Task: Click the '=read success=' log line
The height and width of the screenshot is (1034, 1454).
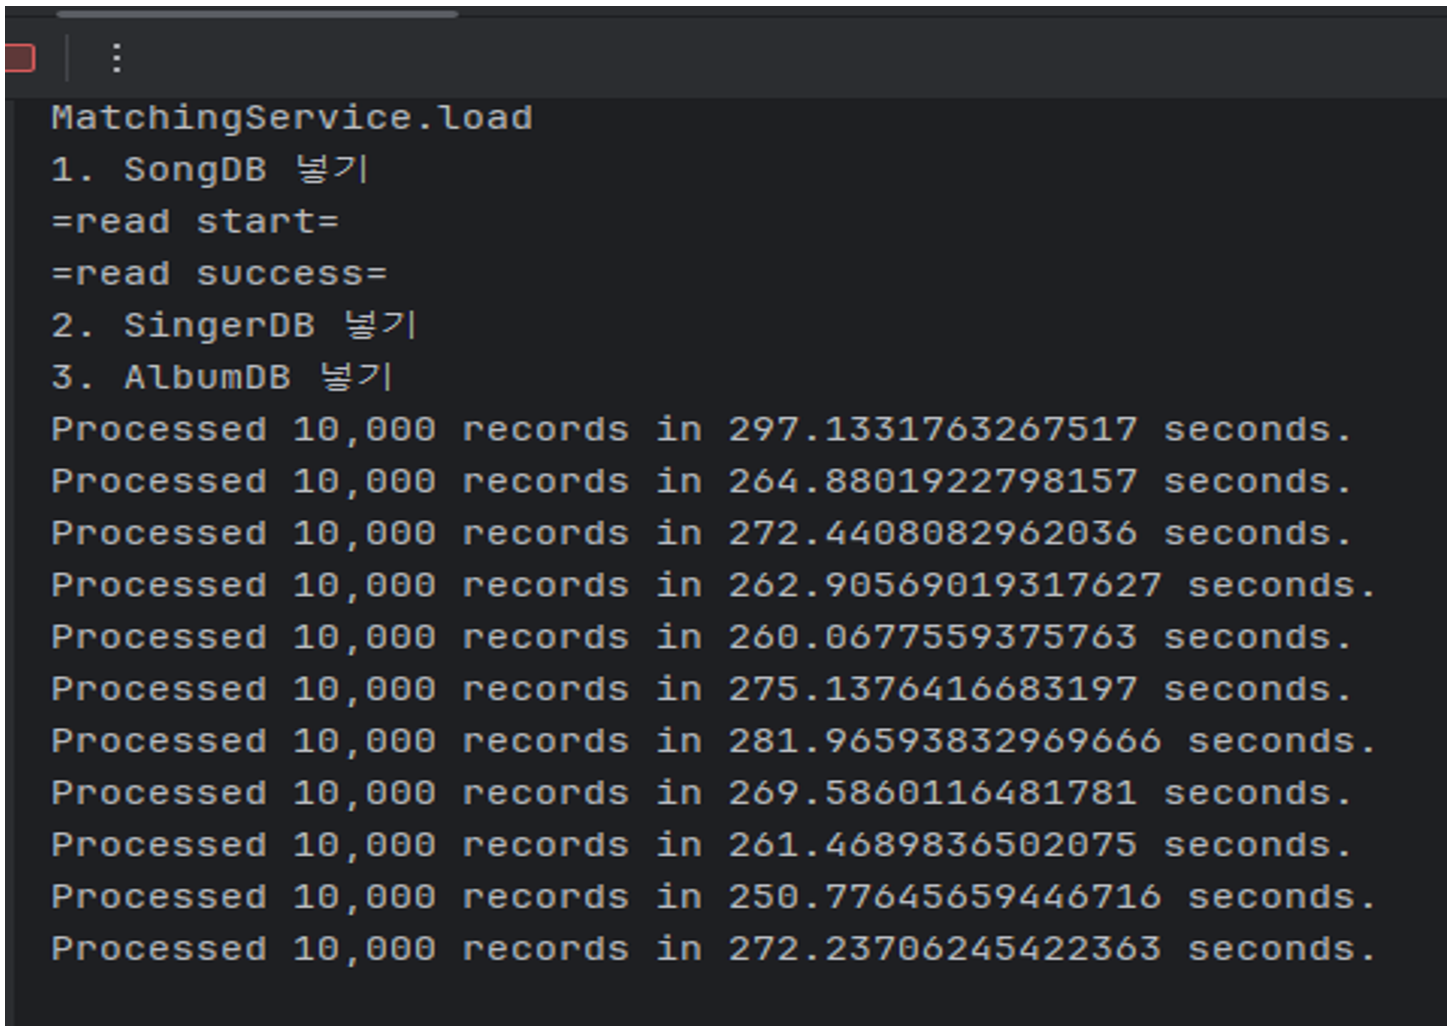Action: point(219,274)
